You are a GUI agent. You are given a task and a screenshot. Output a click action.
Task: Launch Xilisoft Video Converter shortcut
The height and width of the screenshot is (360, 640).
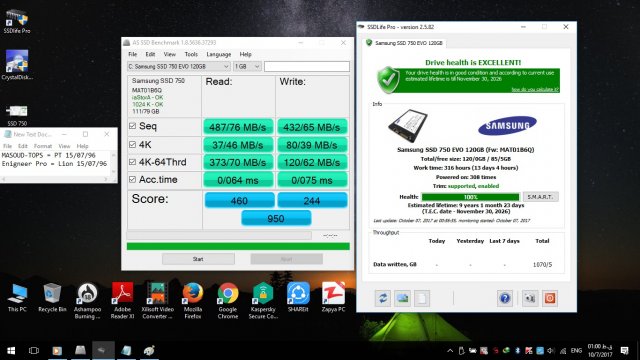pos(158,301)
